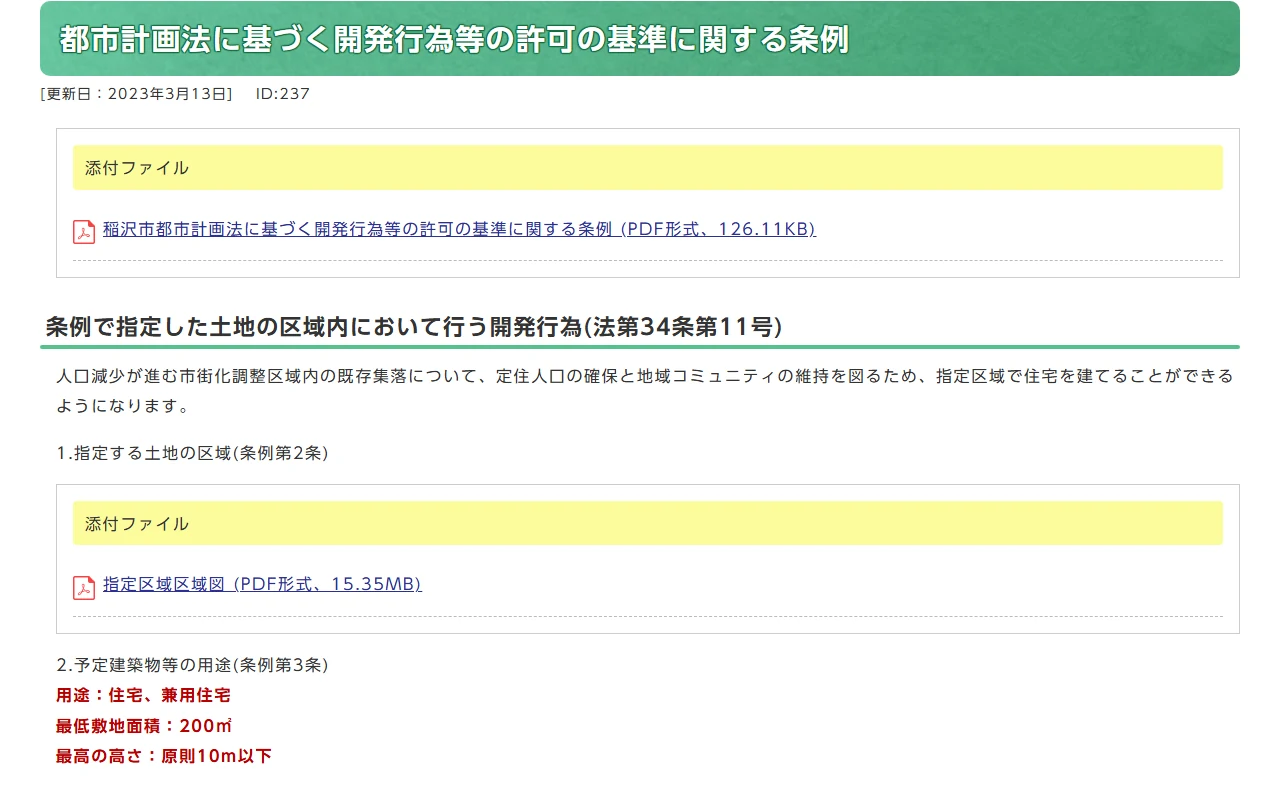Click the 添付ファイル header above 指定区域区域図
The width and height of the screenshot is (1280, 790).
pos(648,524)
